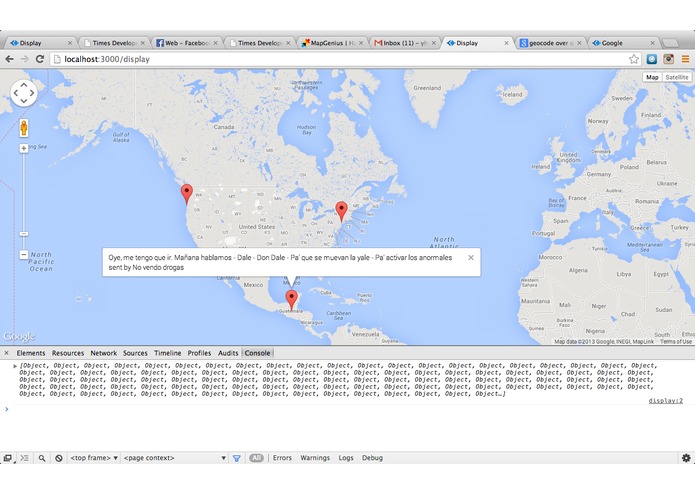Filter console by Errors
The height and width of the screenshot is (494, 695).
tap(282, 458)
